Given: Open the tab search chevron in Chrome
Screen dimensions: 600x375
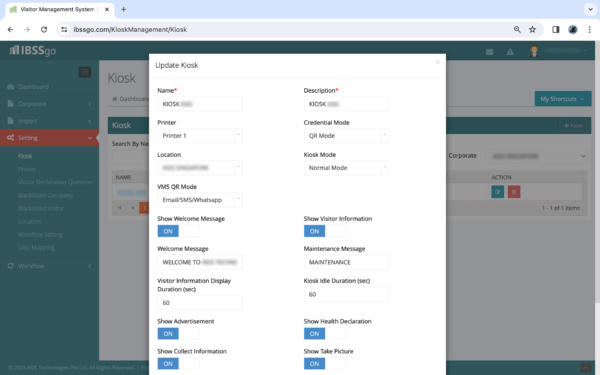Looking at the screenshot, I should [x=590, y=9].
